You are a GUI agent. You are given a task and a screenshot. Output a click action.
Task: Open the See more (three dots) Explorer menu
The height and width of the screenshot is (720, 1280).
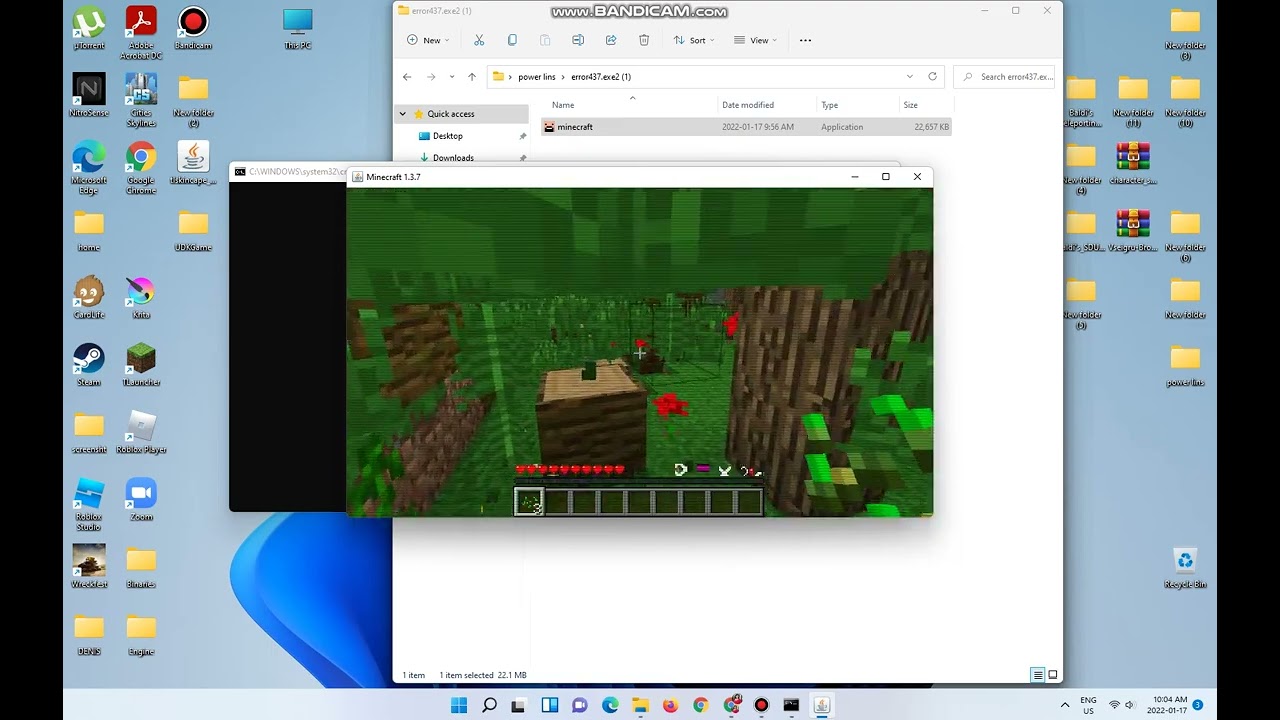coord(805,40)
